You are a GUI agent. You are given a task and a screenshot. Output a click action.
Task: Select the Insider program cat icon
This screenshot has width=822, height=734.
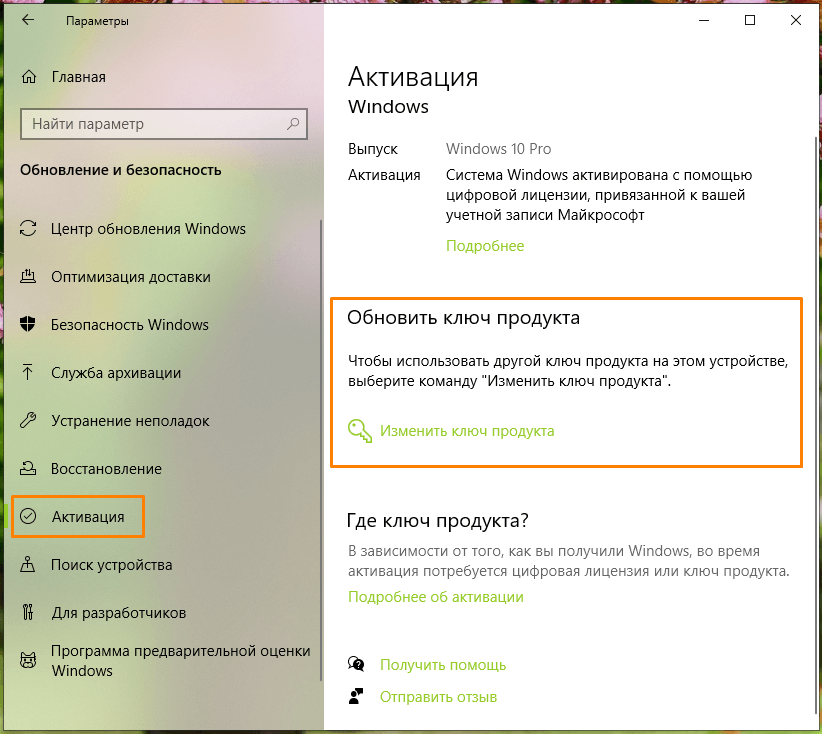(28, 660)
